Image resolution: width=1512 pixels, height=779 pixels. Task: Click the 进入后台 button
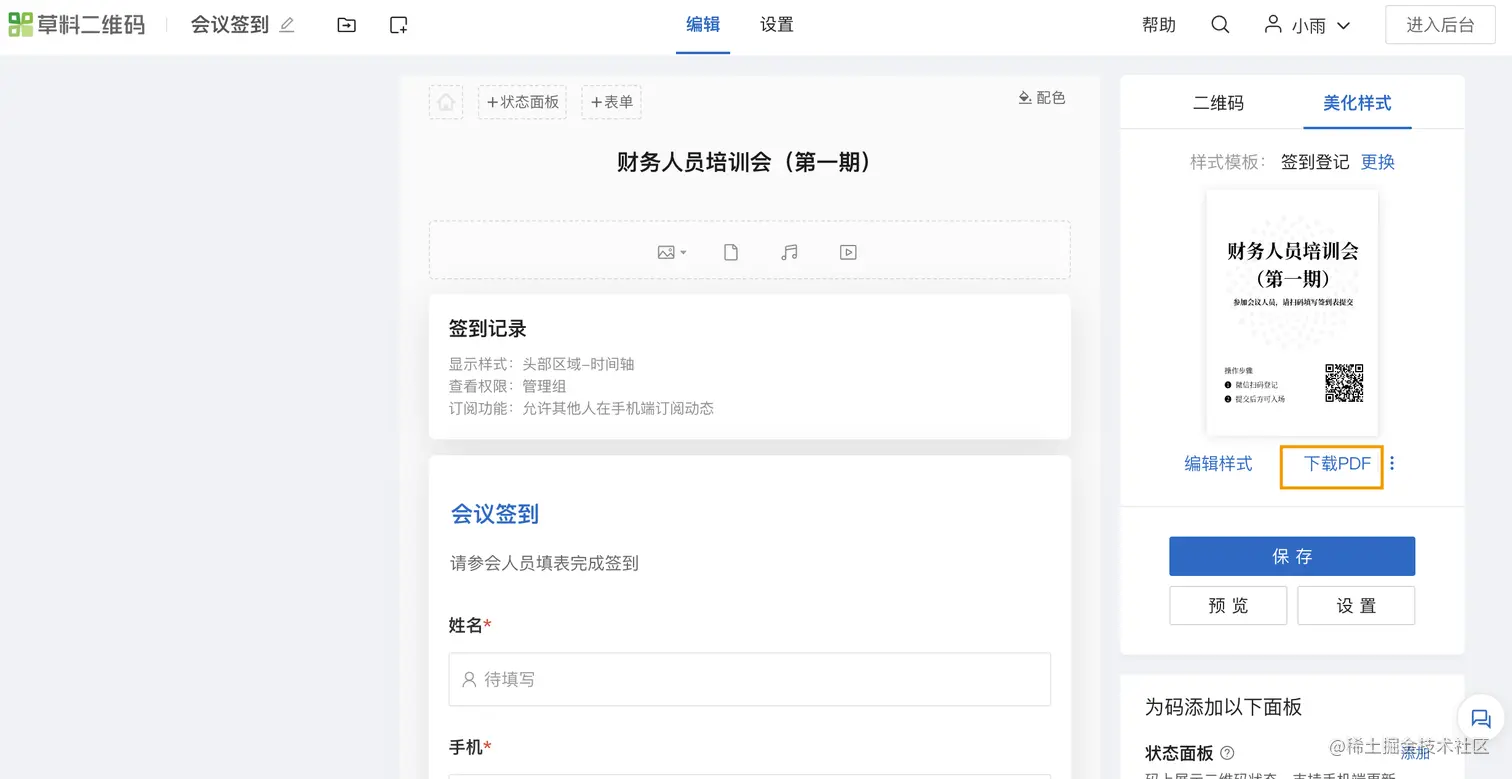(1440, 25)
